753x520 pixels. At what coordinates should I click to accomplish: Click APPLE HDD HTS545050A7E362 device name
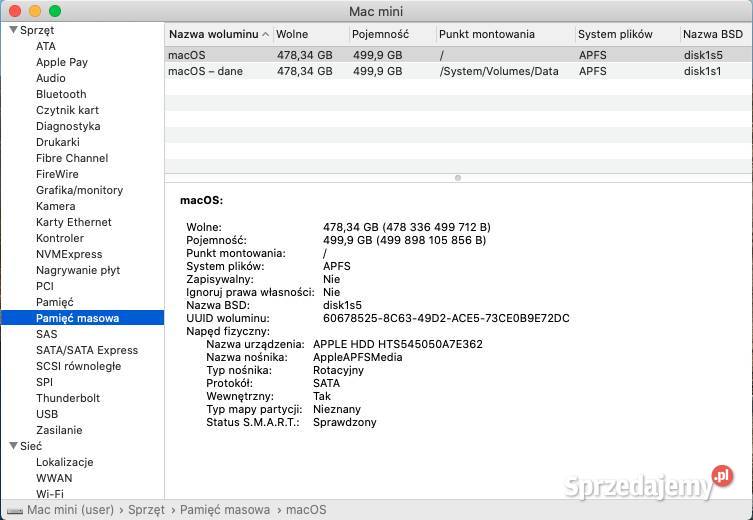click(x=398, y=344)
